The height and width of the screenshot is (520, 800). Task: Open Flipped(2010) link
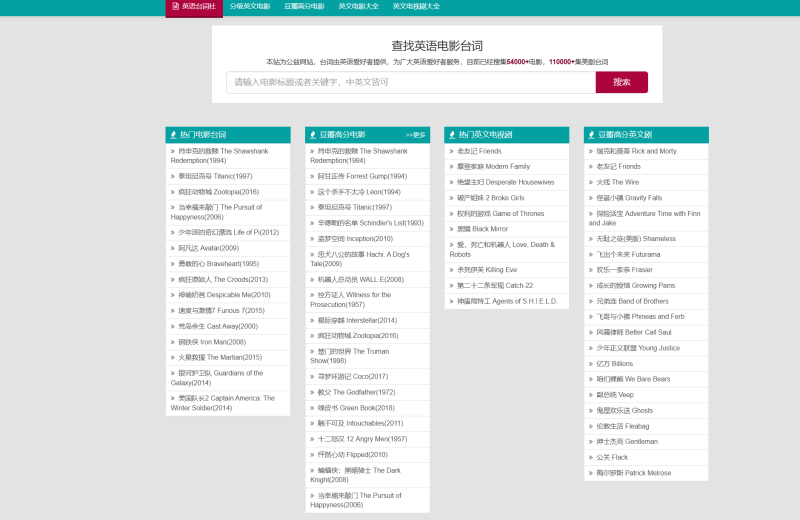click(x=353, y=455)
